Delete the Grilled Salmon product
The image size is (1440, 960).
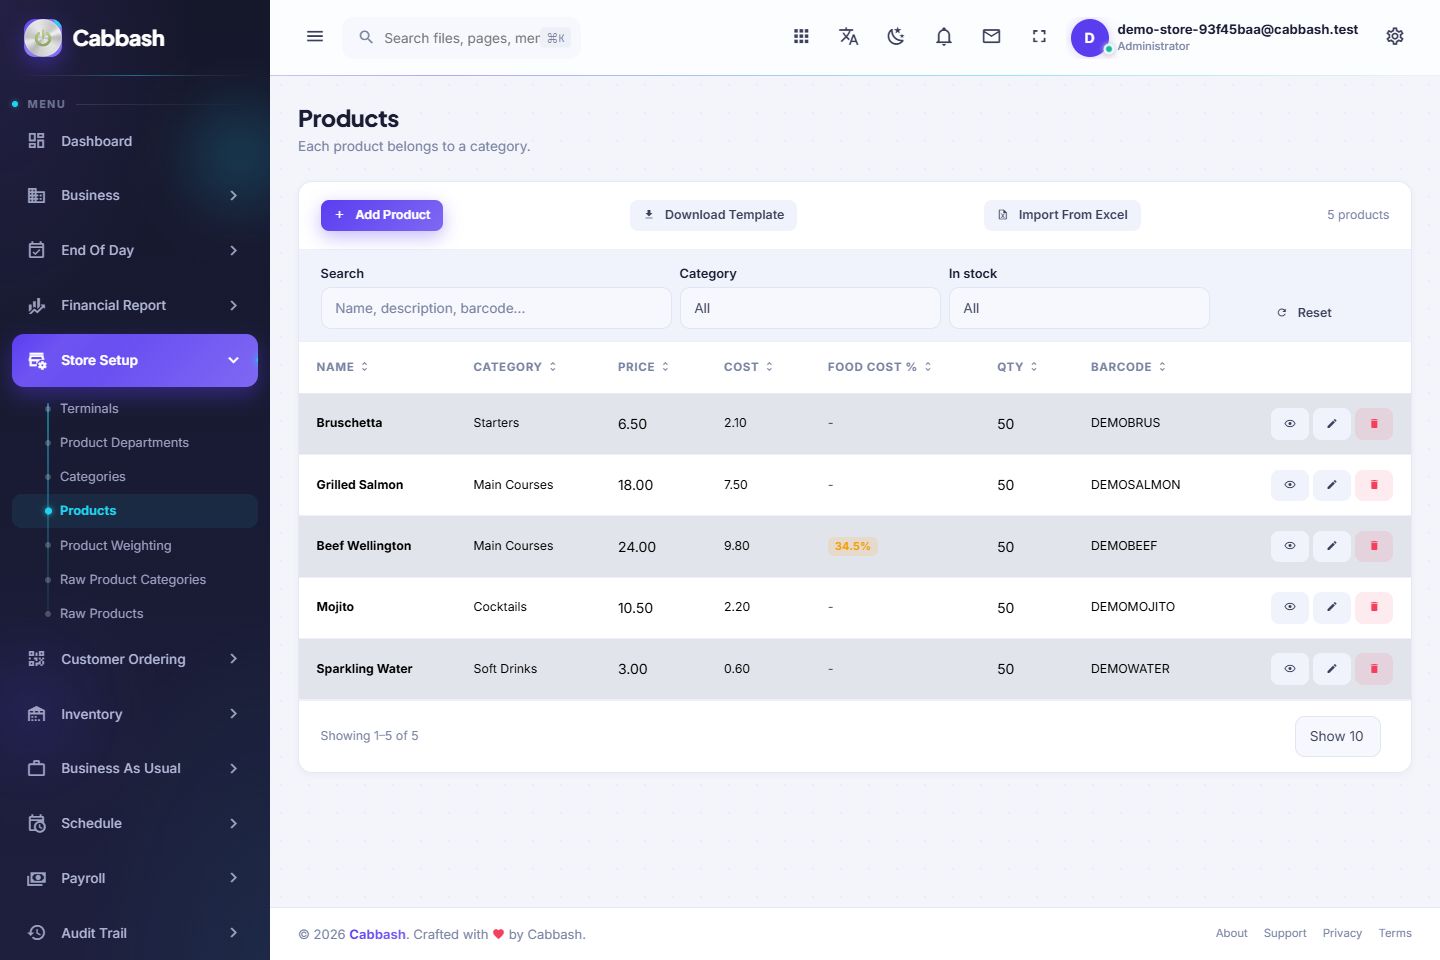tap(1374, 485)
